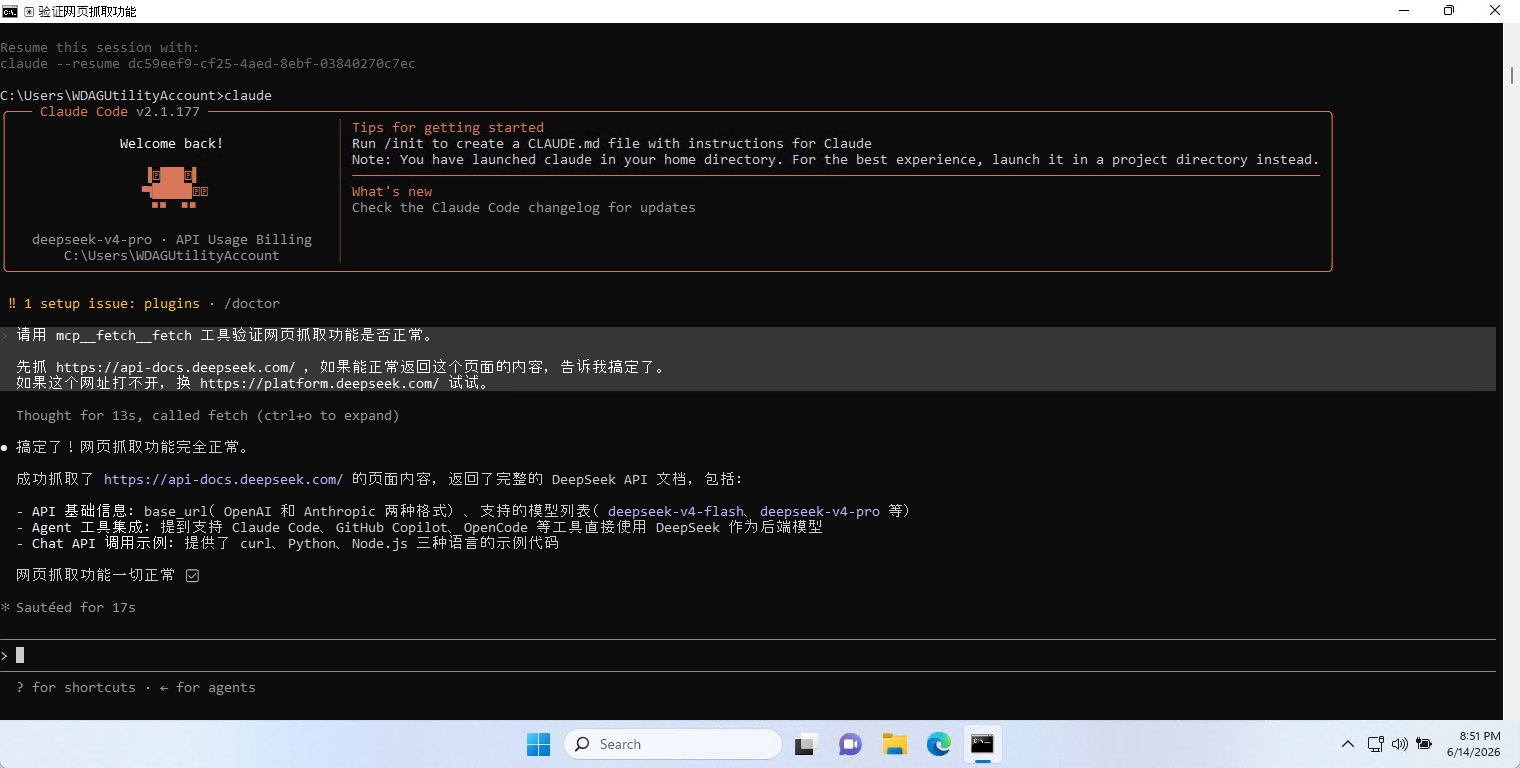Click the "What's new" heading
The height and width of the screenshot is (768, 1520).
pyautogui.click(x=392, y=191)
